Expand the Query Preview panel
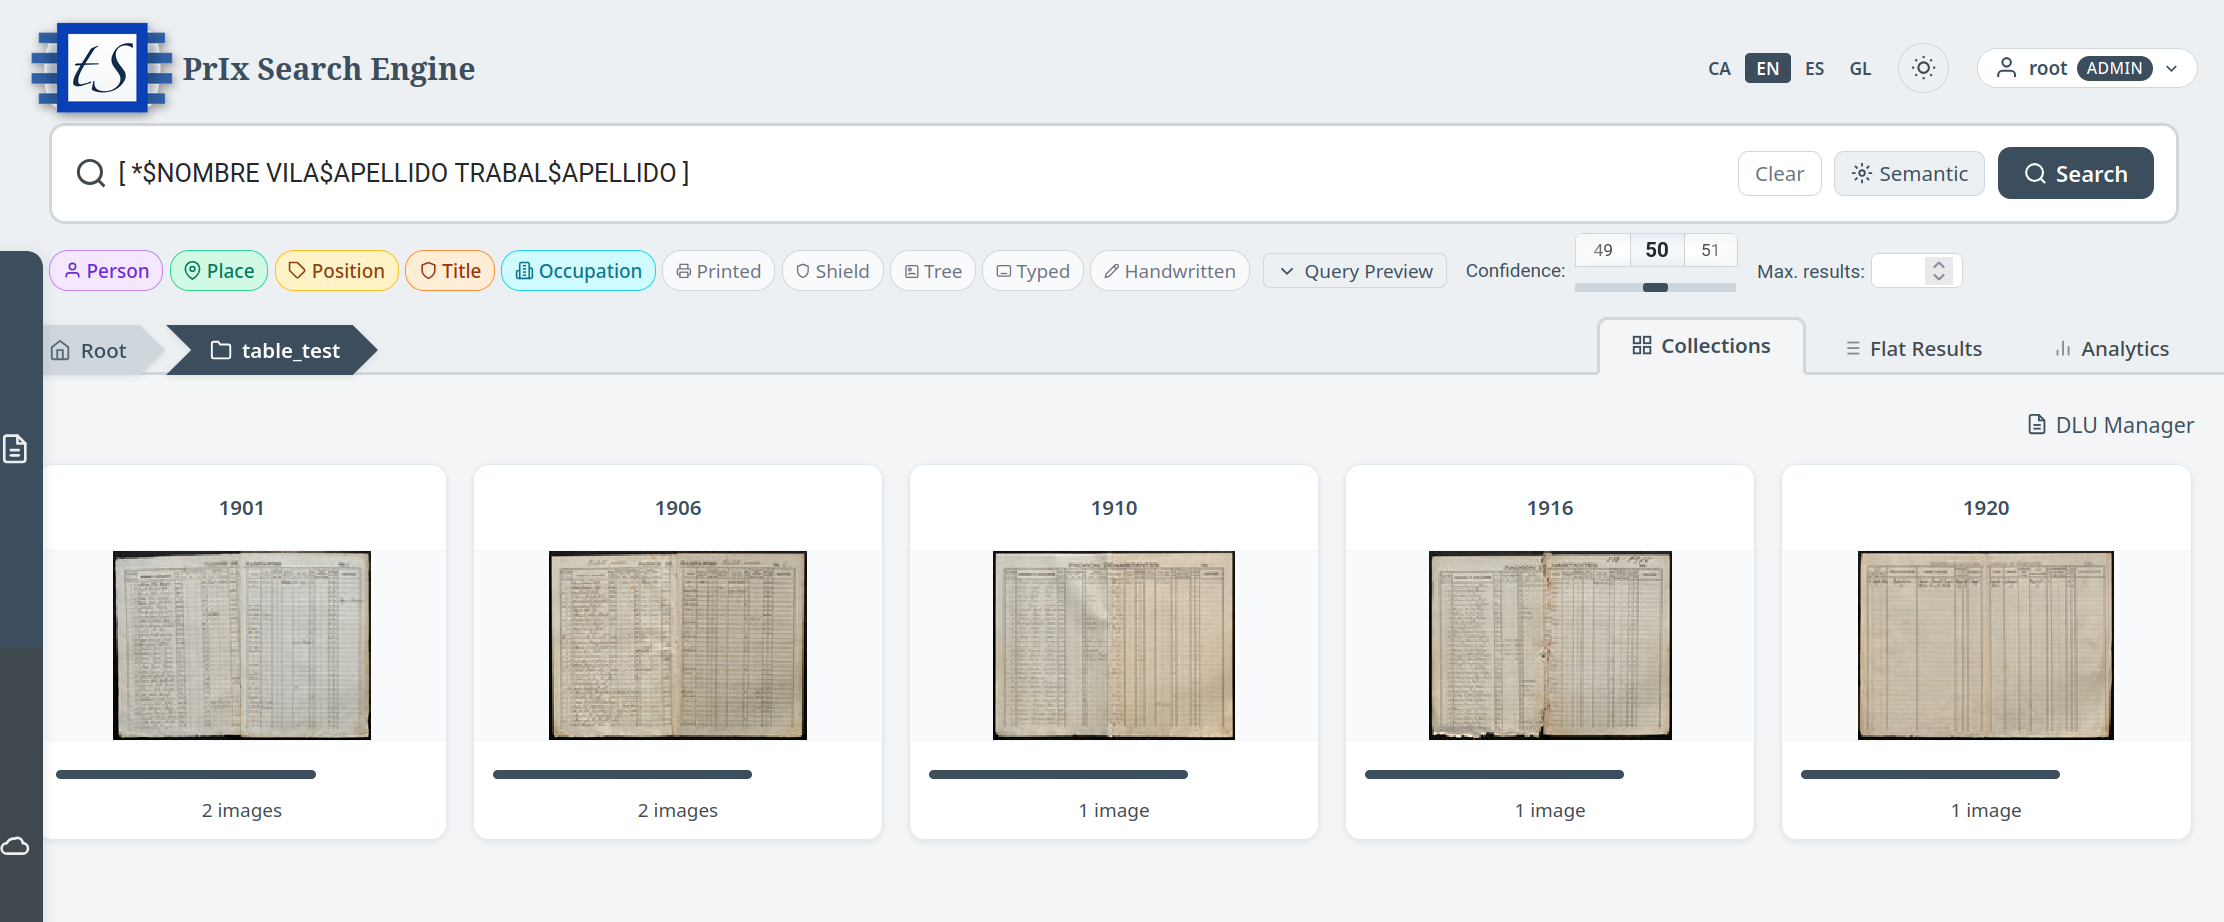This screenshot has height=922, width=2224. pyautogui.click(x=1355, y=271)
